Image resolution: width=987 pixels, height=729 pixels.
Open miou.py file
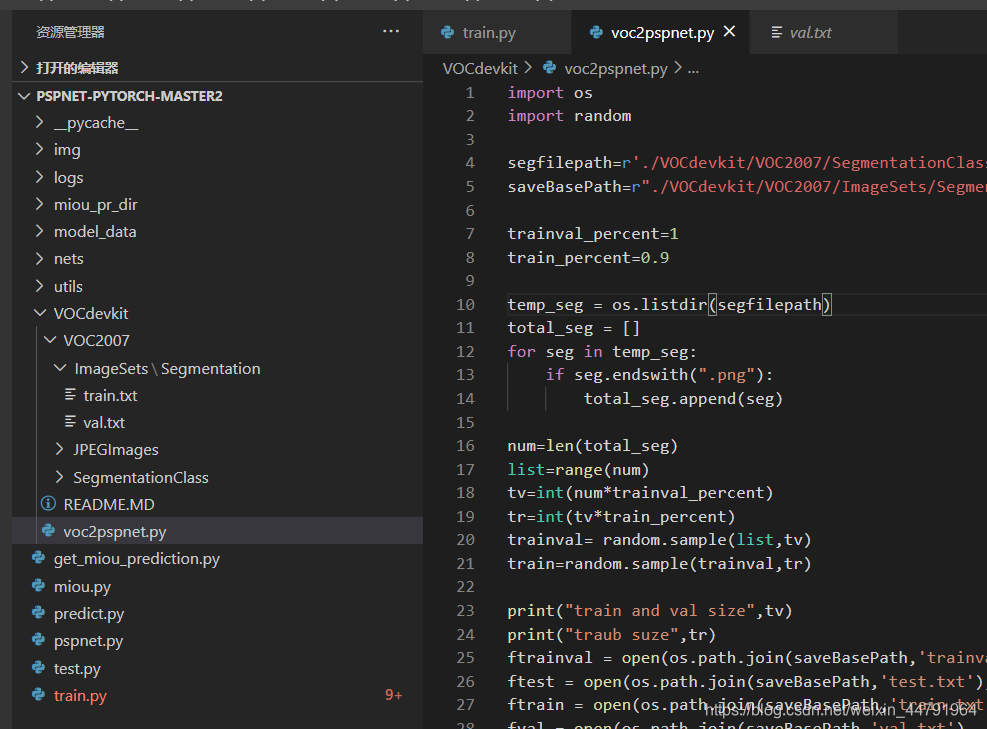(x=82, y=587)
